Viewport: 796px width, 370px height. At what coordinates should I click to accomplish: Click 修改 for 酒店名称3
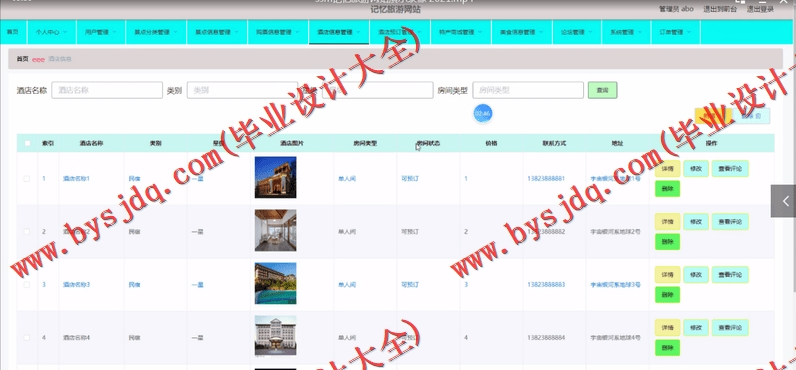coord(696,275)
